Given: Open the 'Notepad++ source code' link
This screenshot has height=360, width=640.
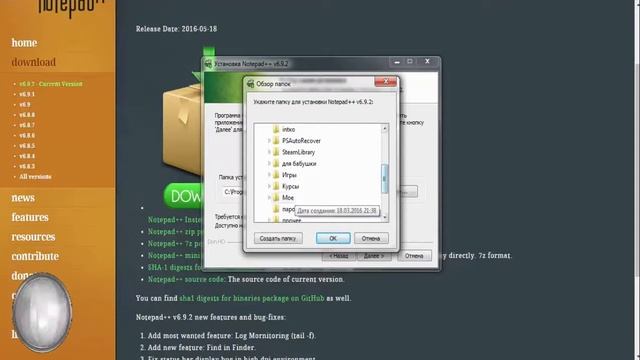Looking at the screenshot, I should 186,280.
